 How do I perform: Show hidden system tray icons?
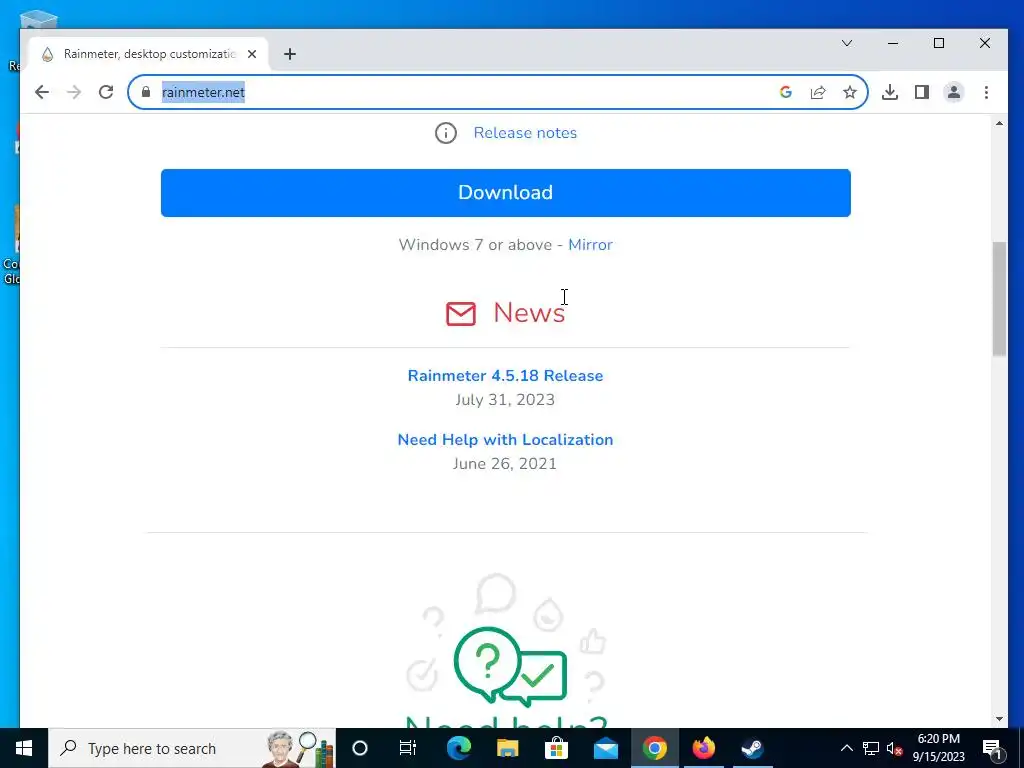click(x=846, y=748)
